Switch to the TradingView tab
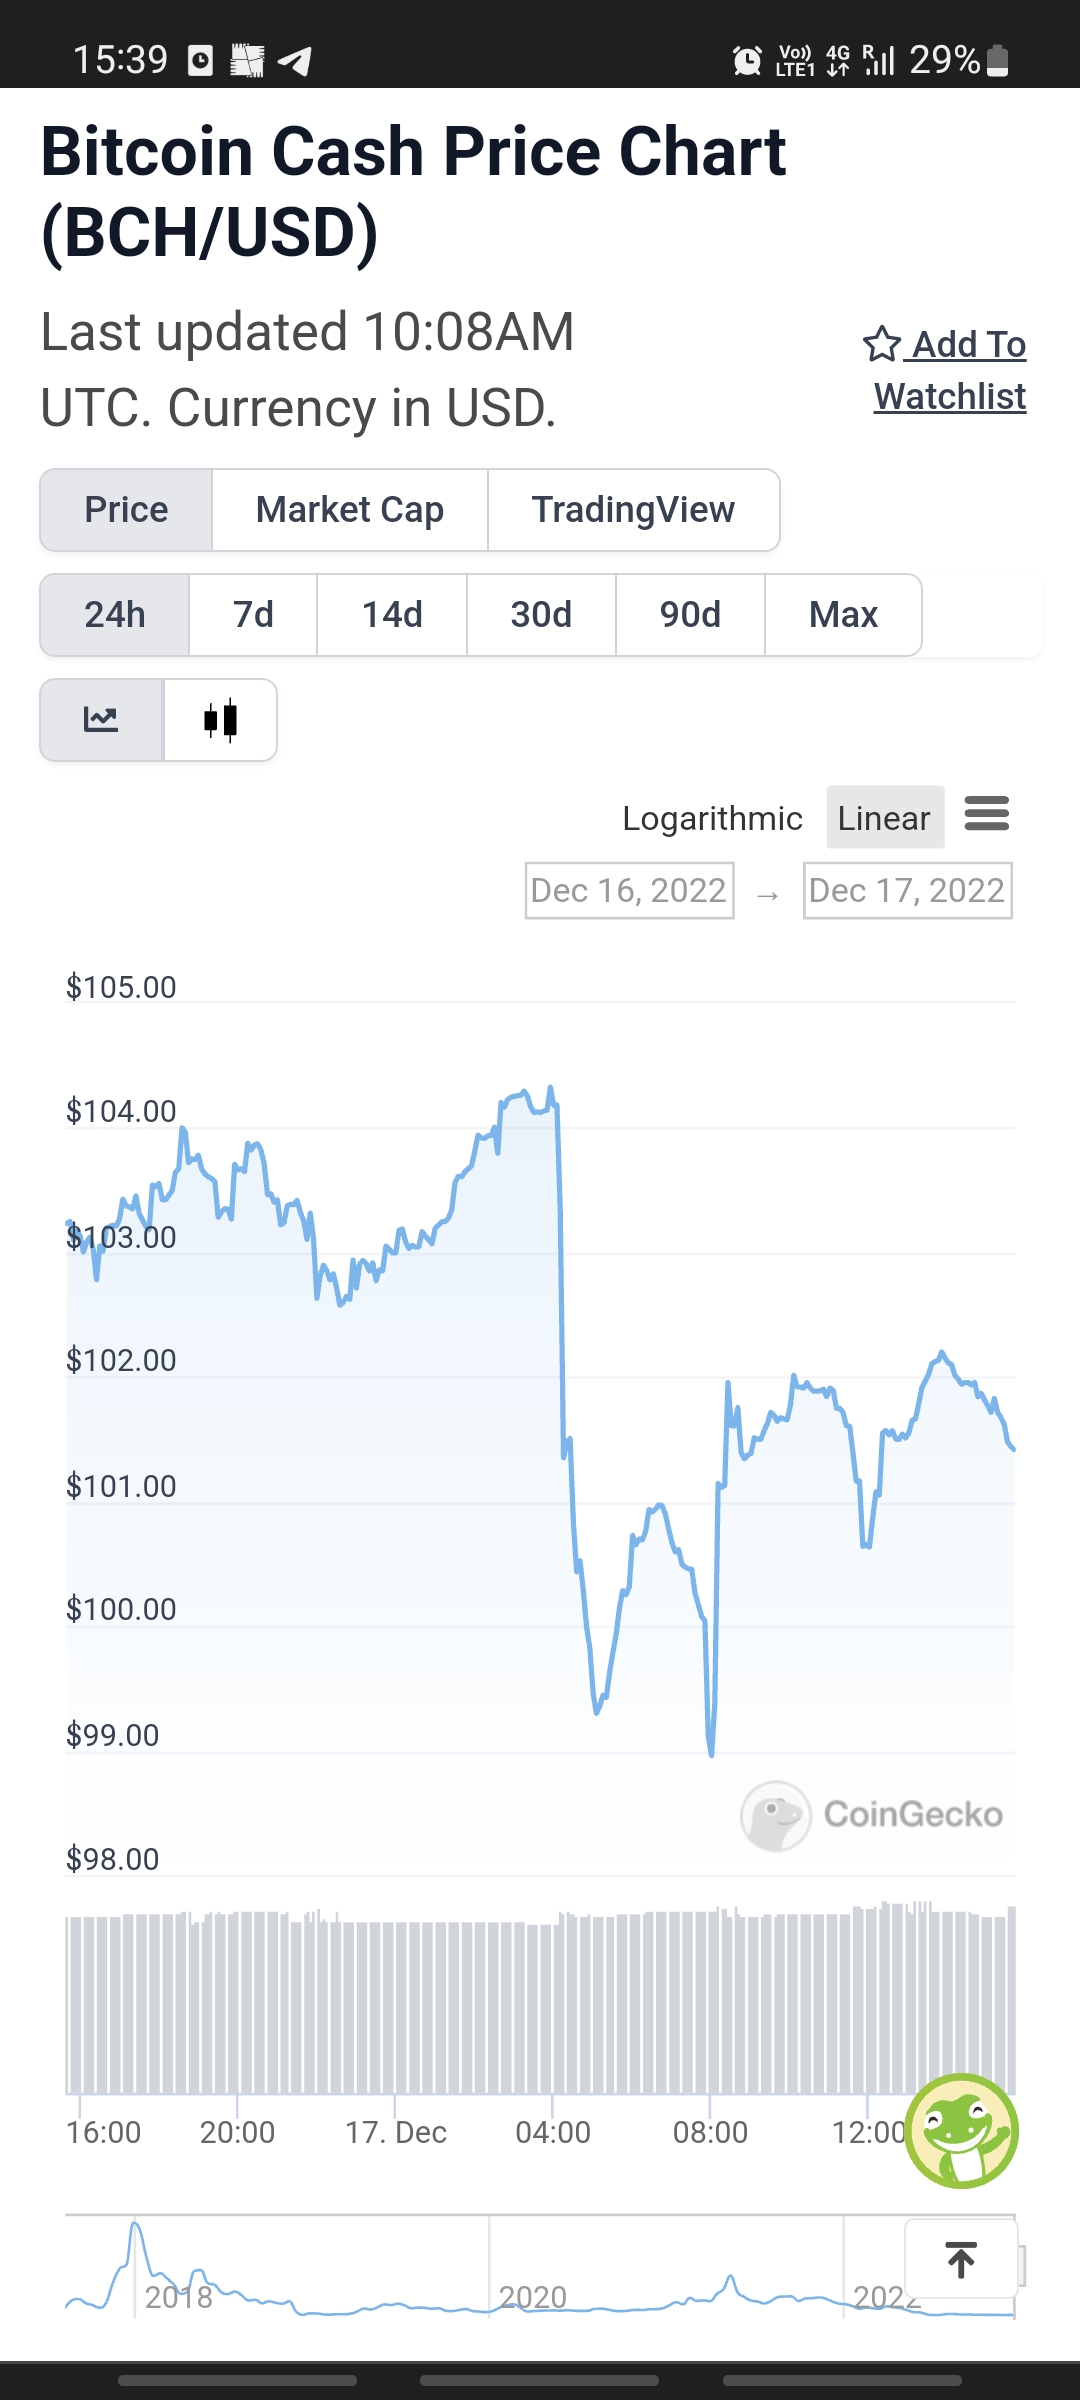Viewport: 1080px width, 2400px height. click(633, 510)
